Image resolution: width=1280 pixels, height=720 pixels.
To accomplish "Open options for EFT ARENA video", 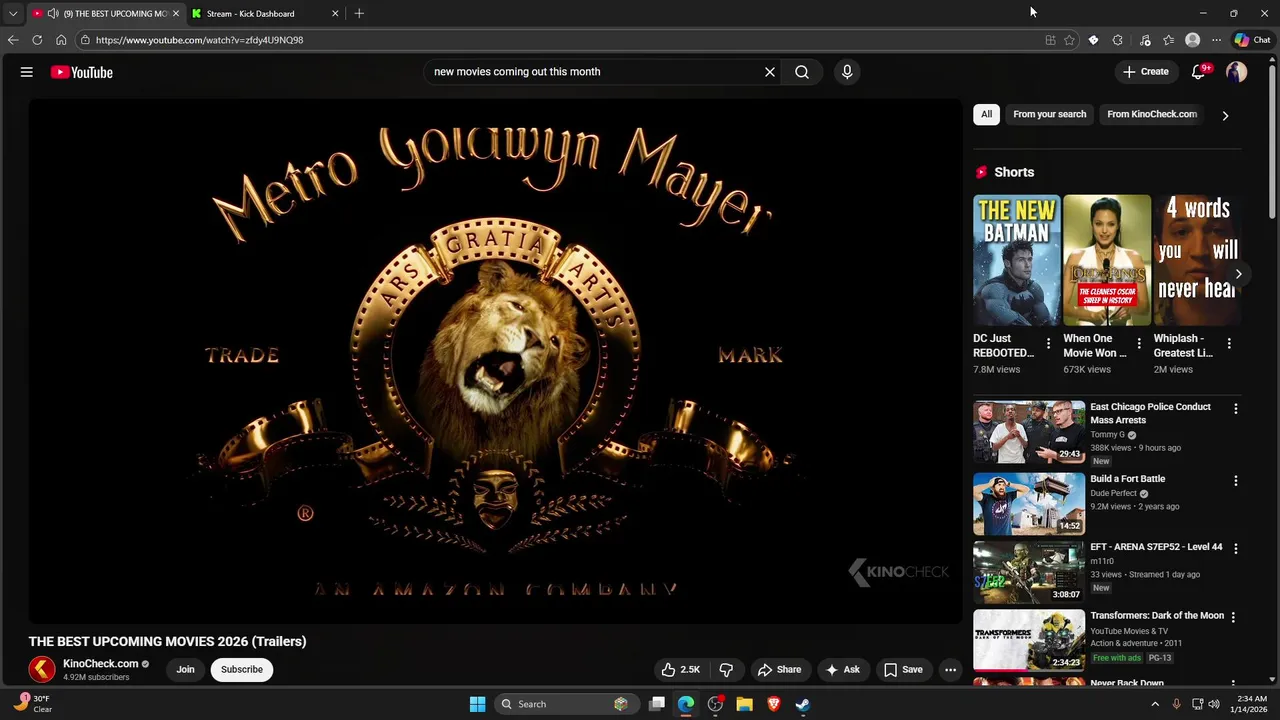I will point(1235,549).
